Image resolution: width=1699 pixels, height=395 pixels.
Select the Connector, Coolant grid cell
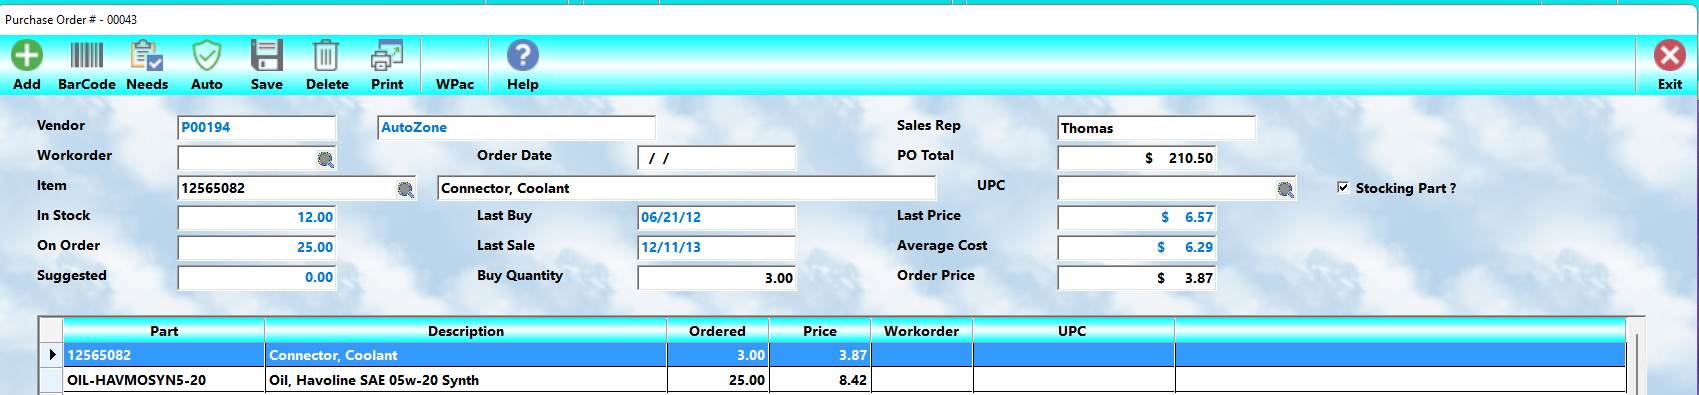[466, 355]
